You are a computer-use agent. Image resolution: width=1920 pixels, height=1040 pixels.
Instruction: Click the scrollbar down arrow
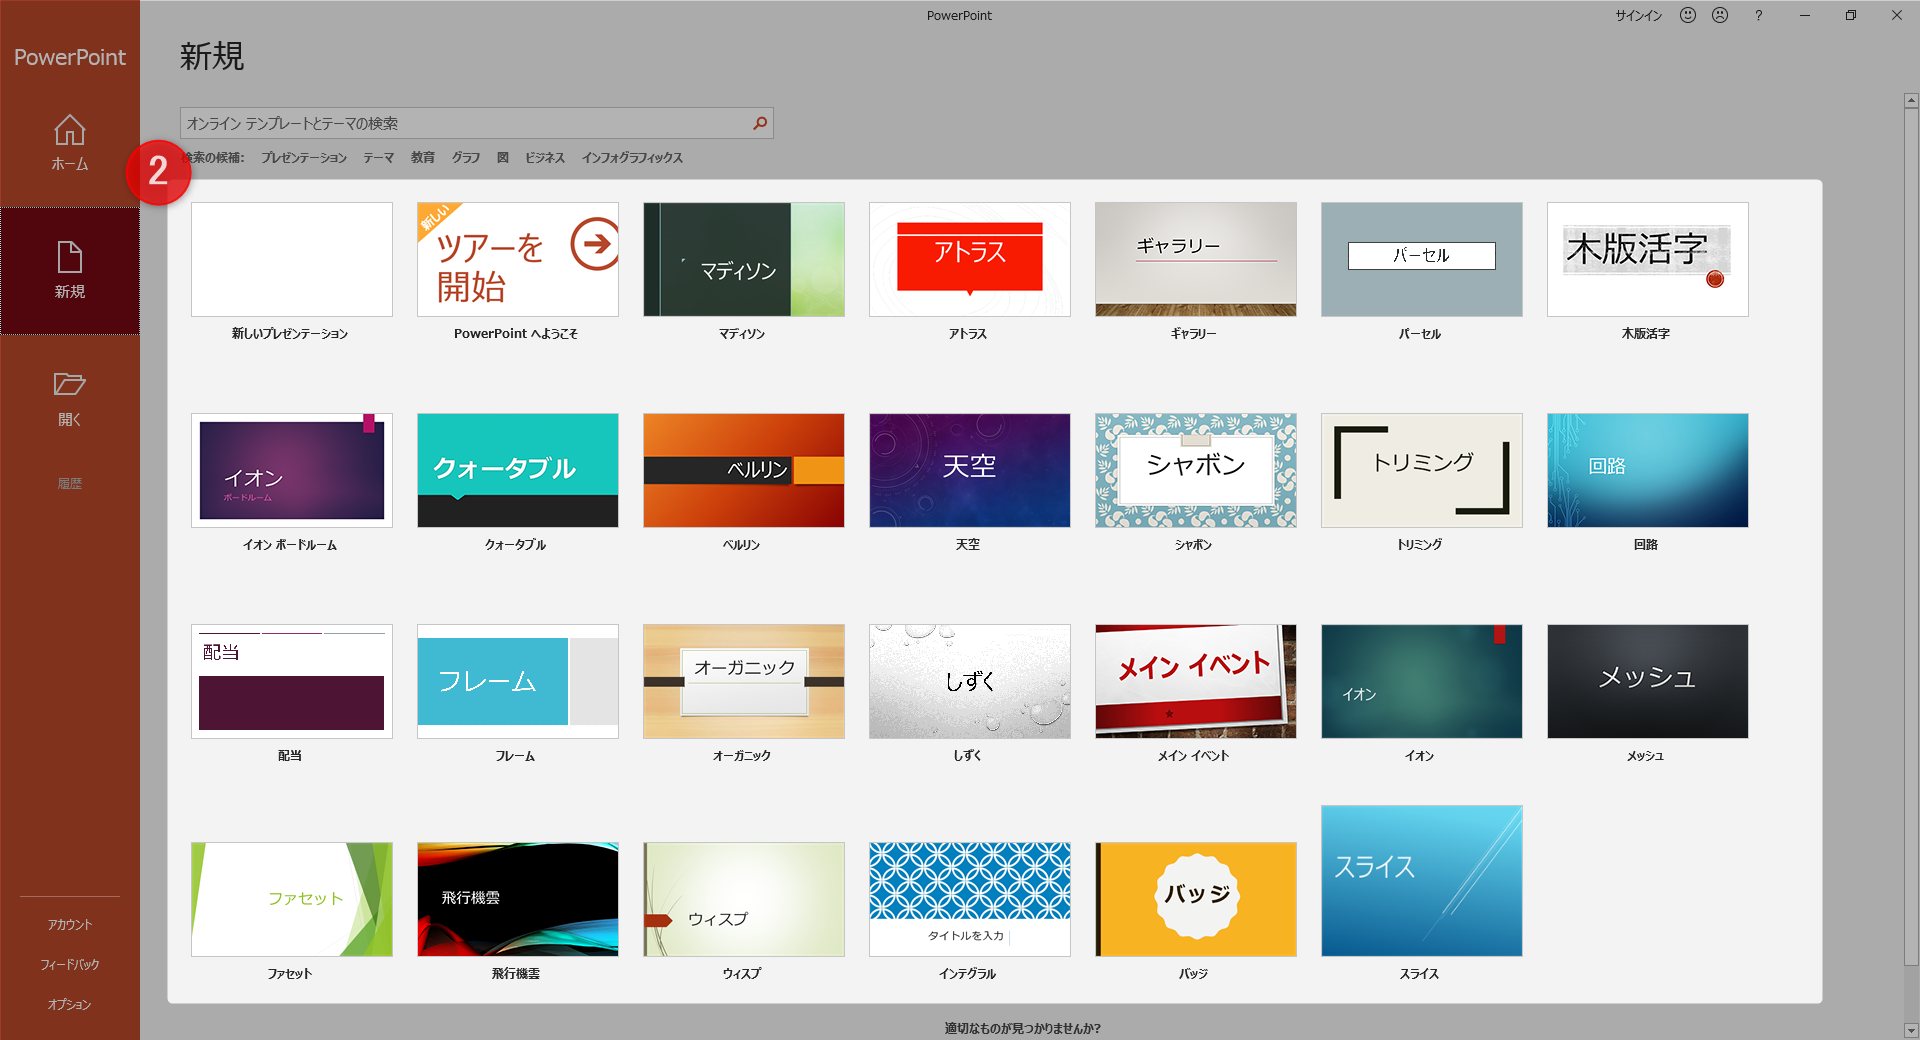coord(1911,1030)
